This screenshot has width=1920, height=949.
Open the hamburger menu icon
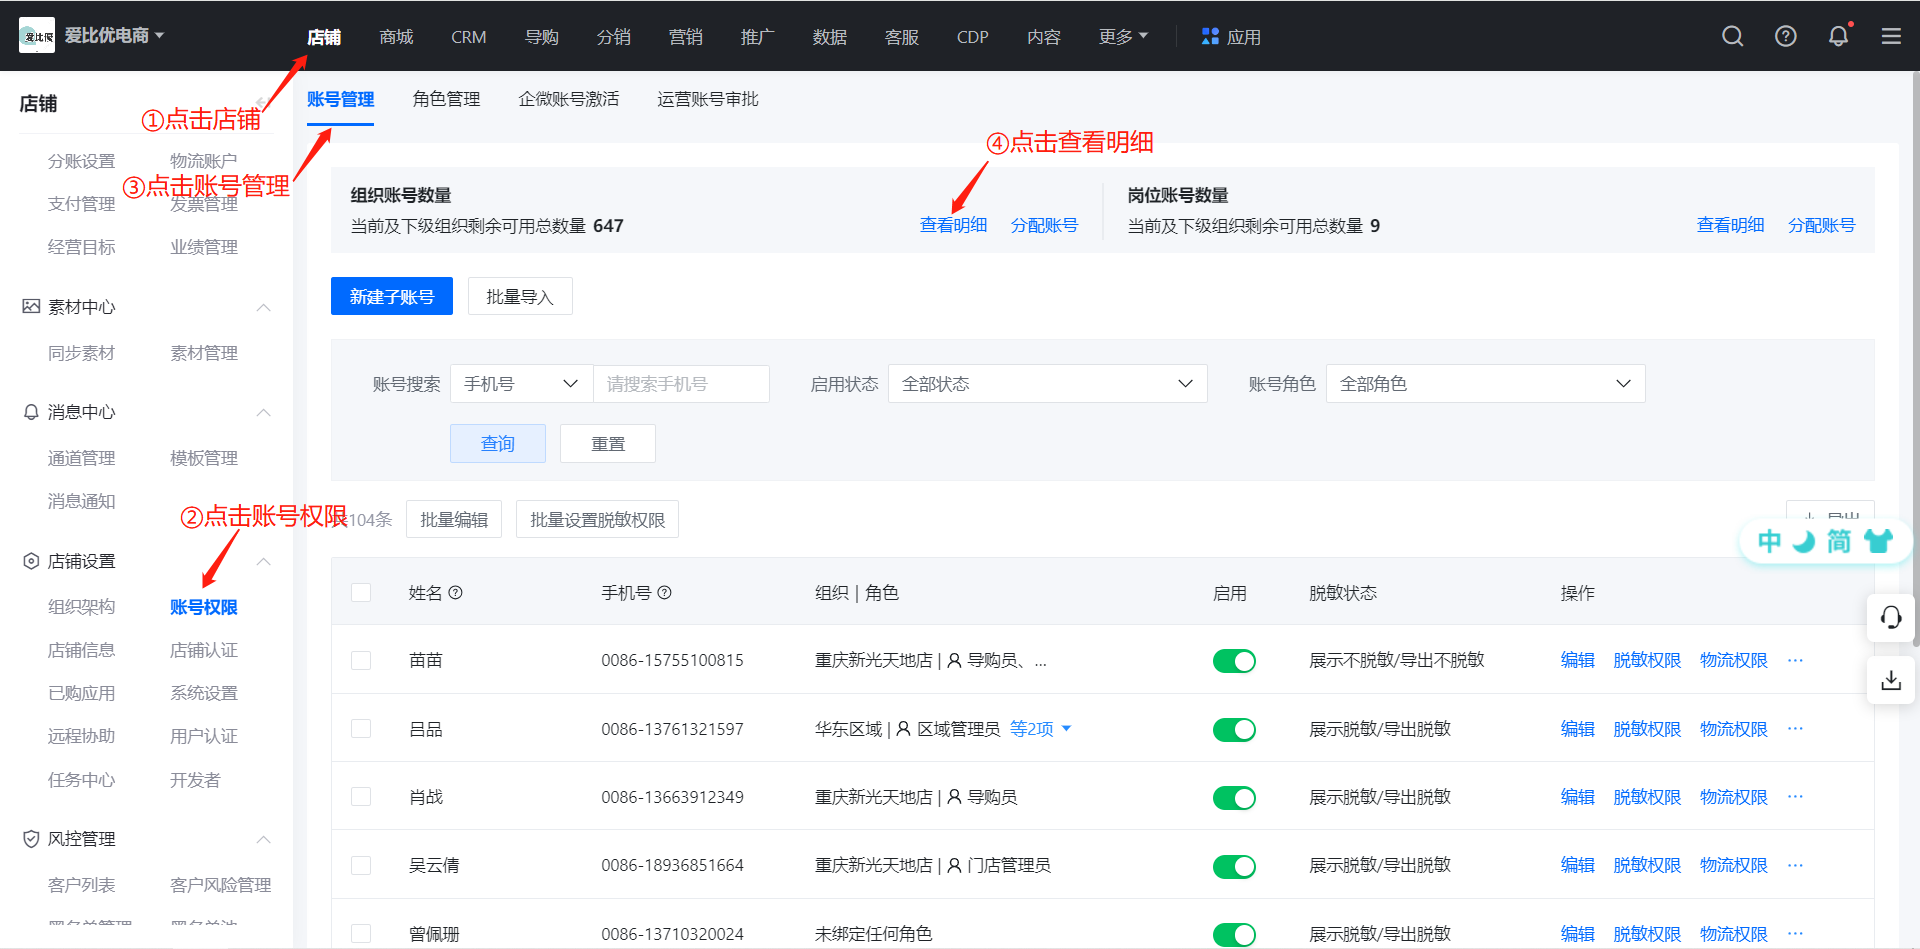coord(1891,37)
